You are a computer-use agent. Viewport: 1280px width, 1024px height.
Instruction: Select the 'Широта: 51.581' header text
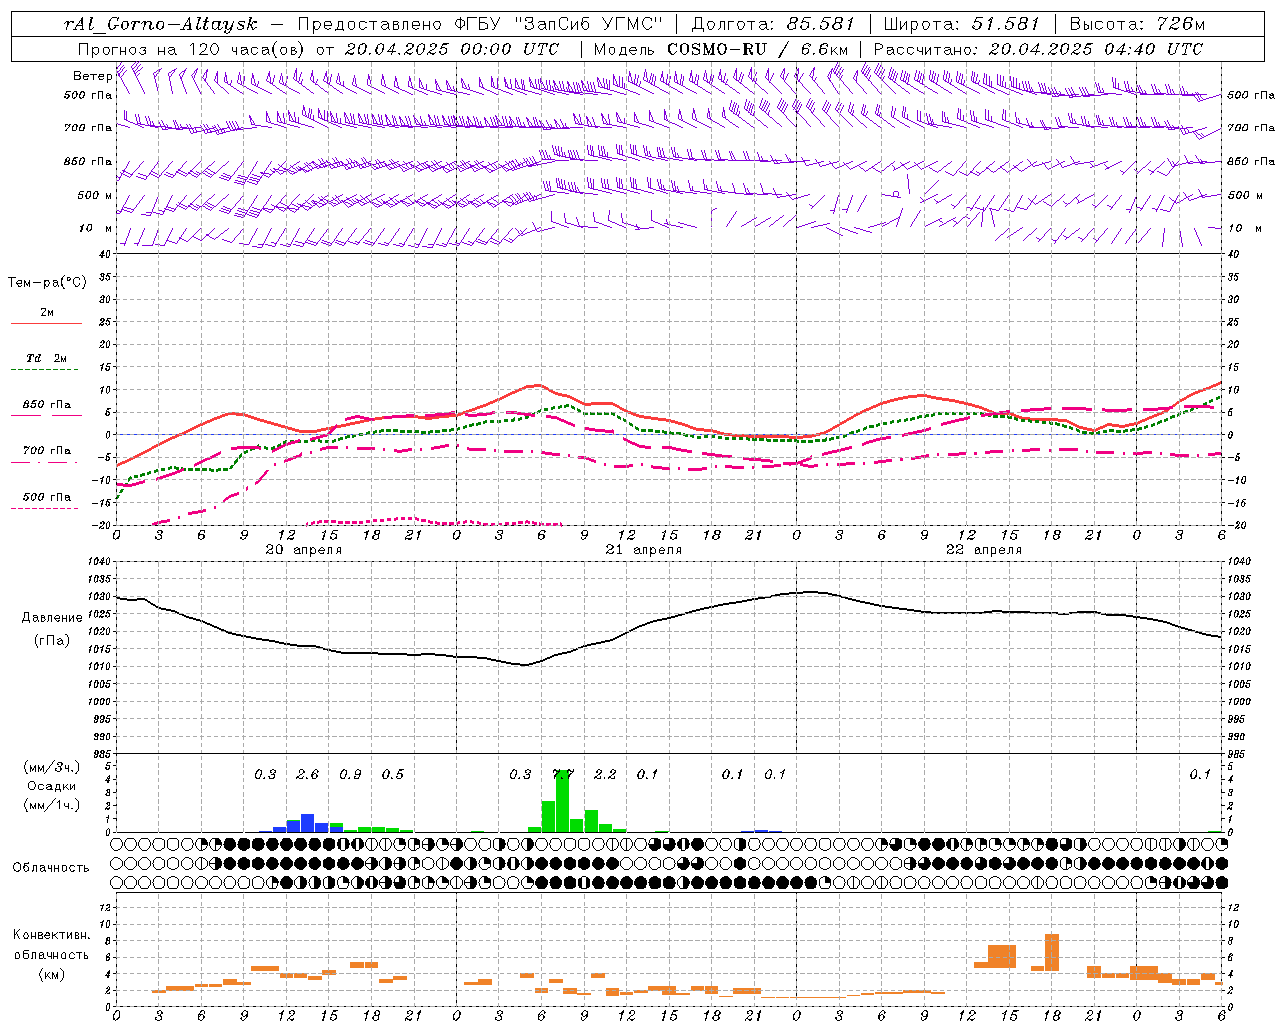(962, 24)
